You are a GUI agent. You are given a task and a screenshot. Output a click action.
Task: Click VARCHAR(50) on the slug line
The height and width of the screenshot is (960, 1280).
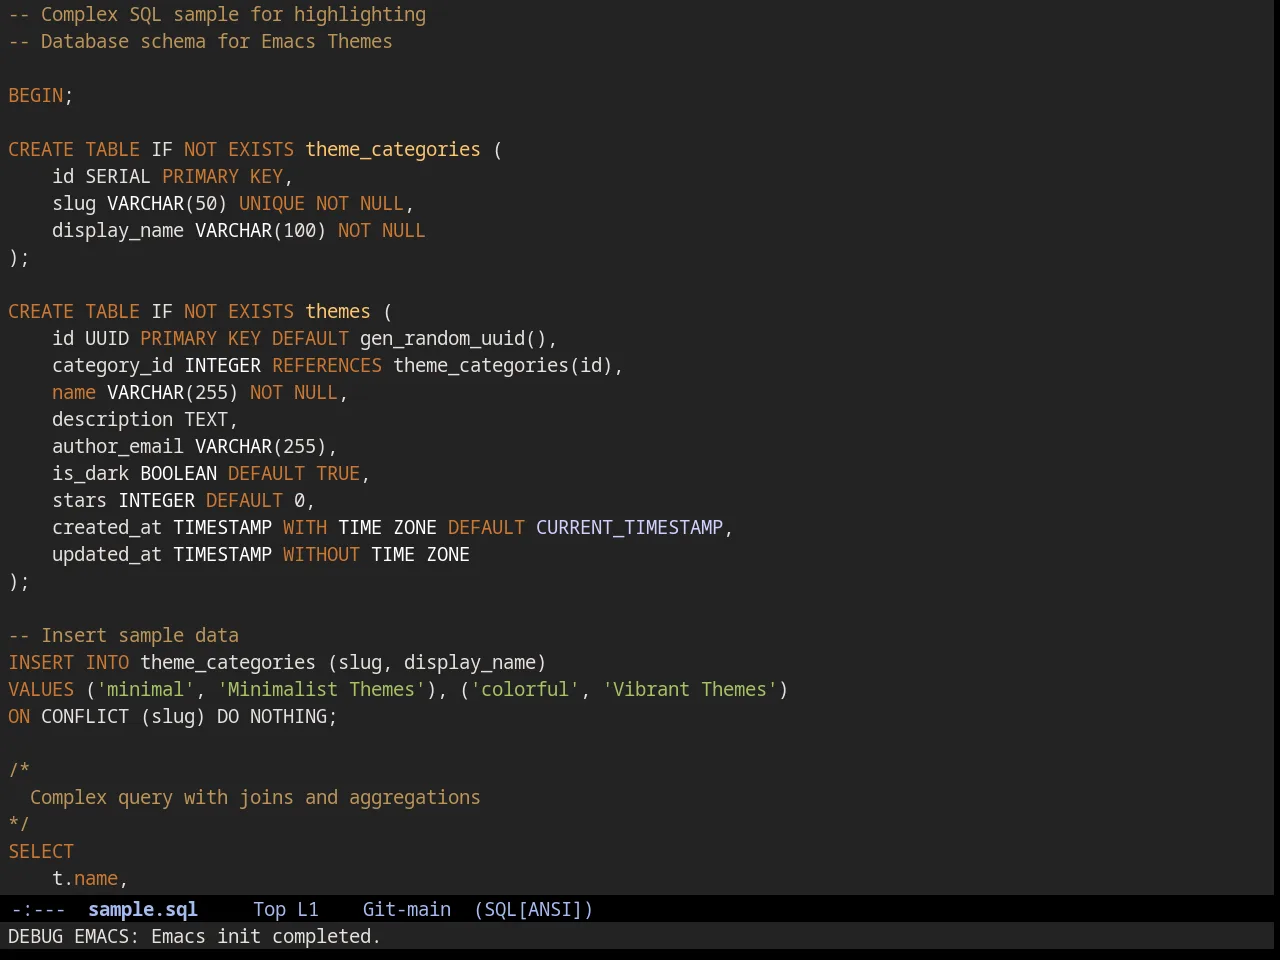167,203
